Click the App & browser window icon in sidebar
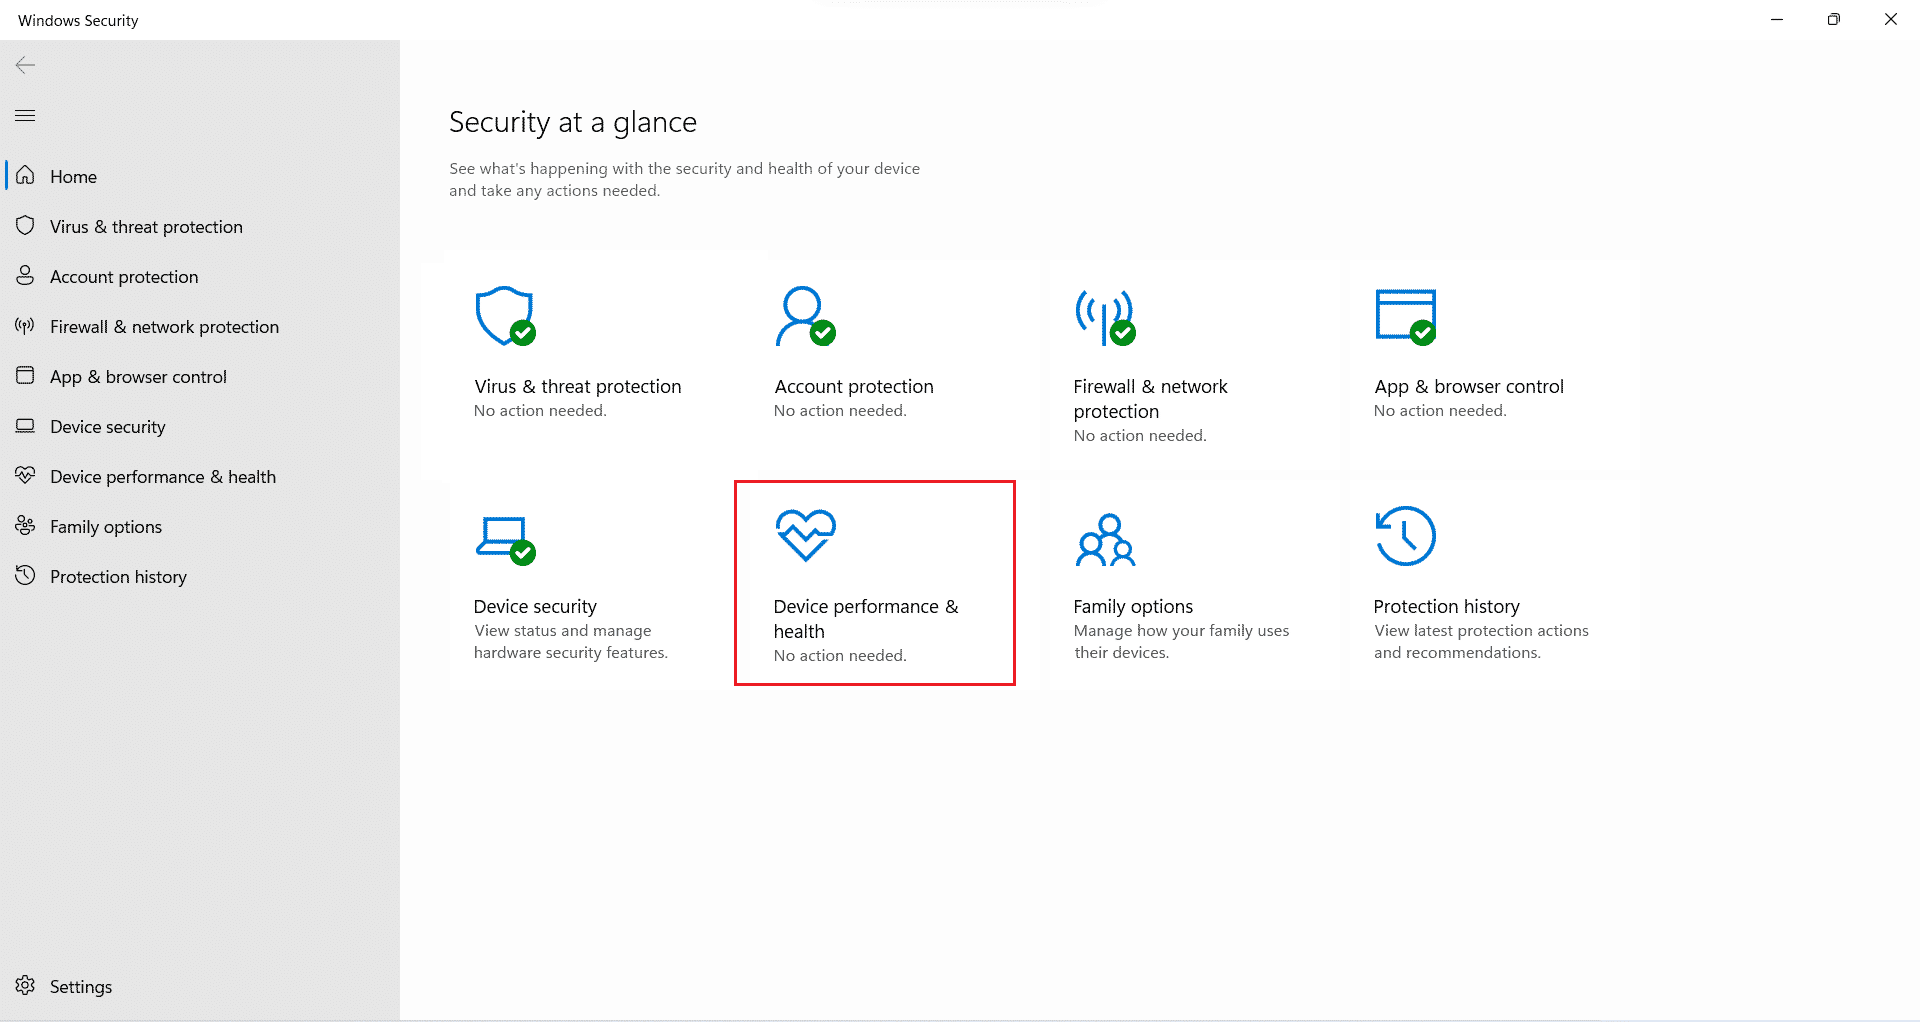The image size is (1920, 1022). [25, 376]
